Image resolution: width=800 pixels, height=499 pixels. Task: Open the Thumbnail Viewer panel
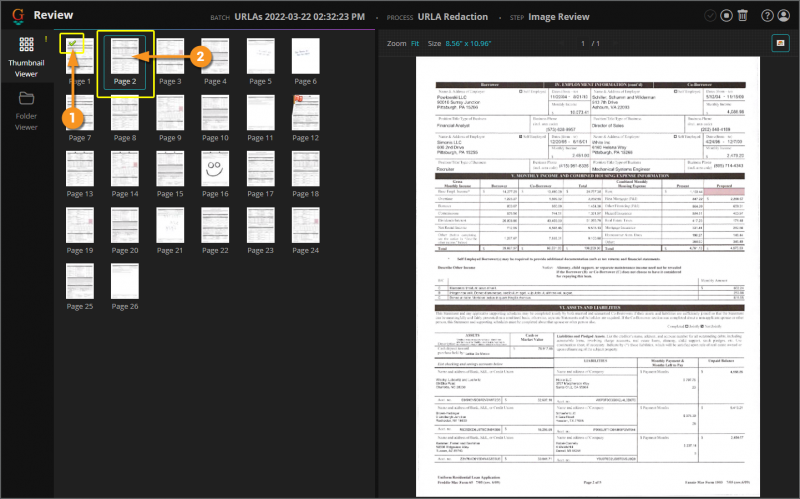click(x=26, y=57)
